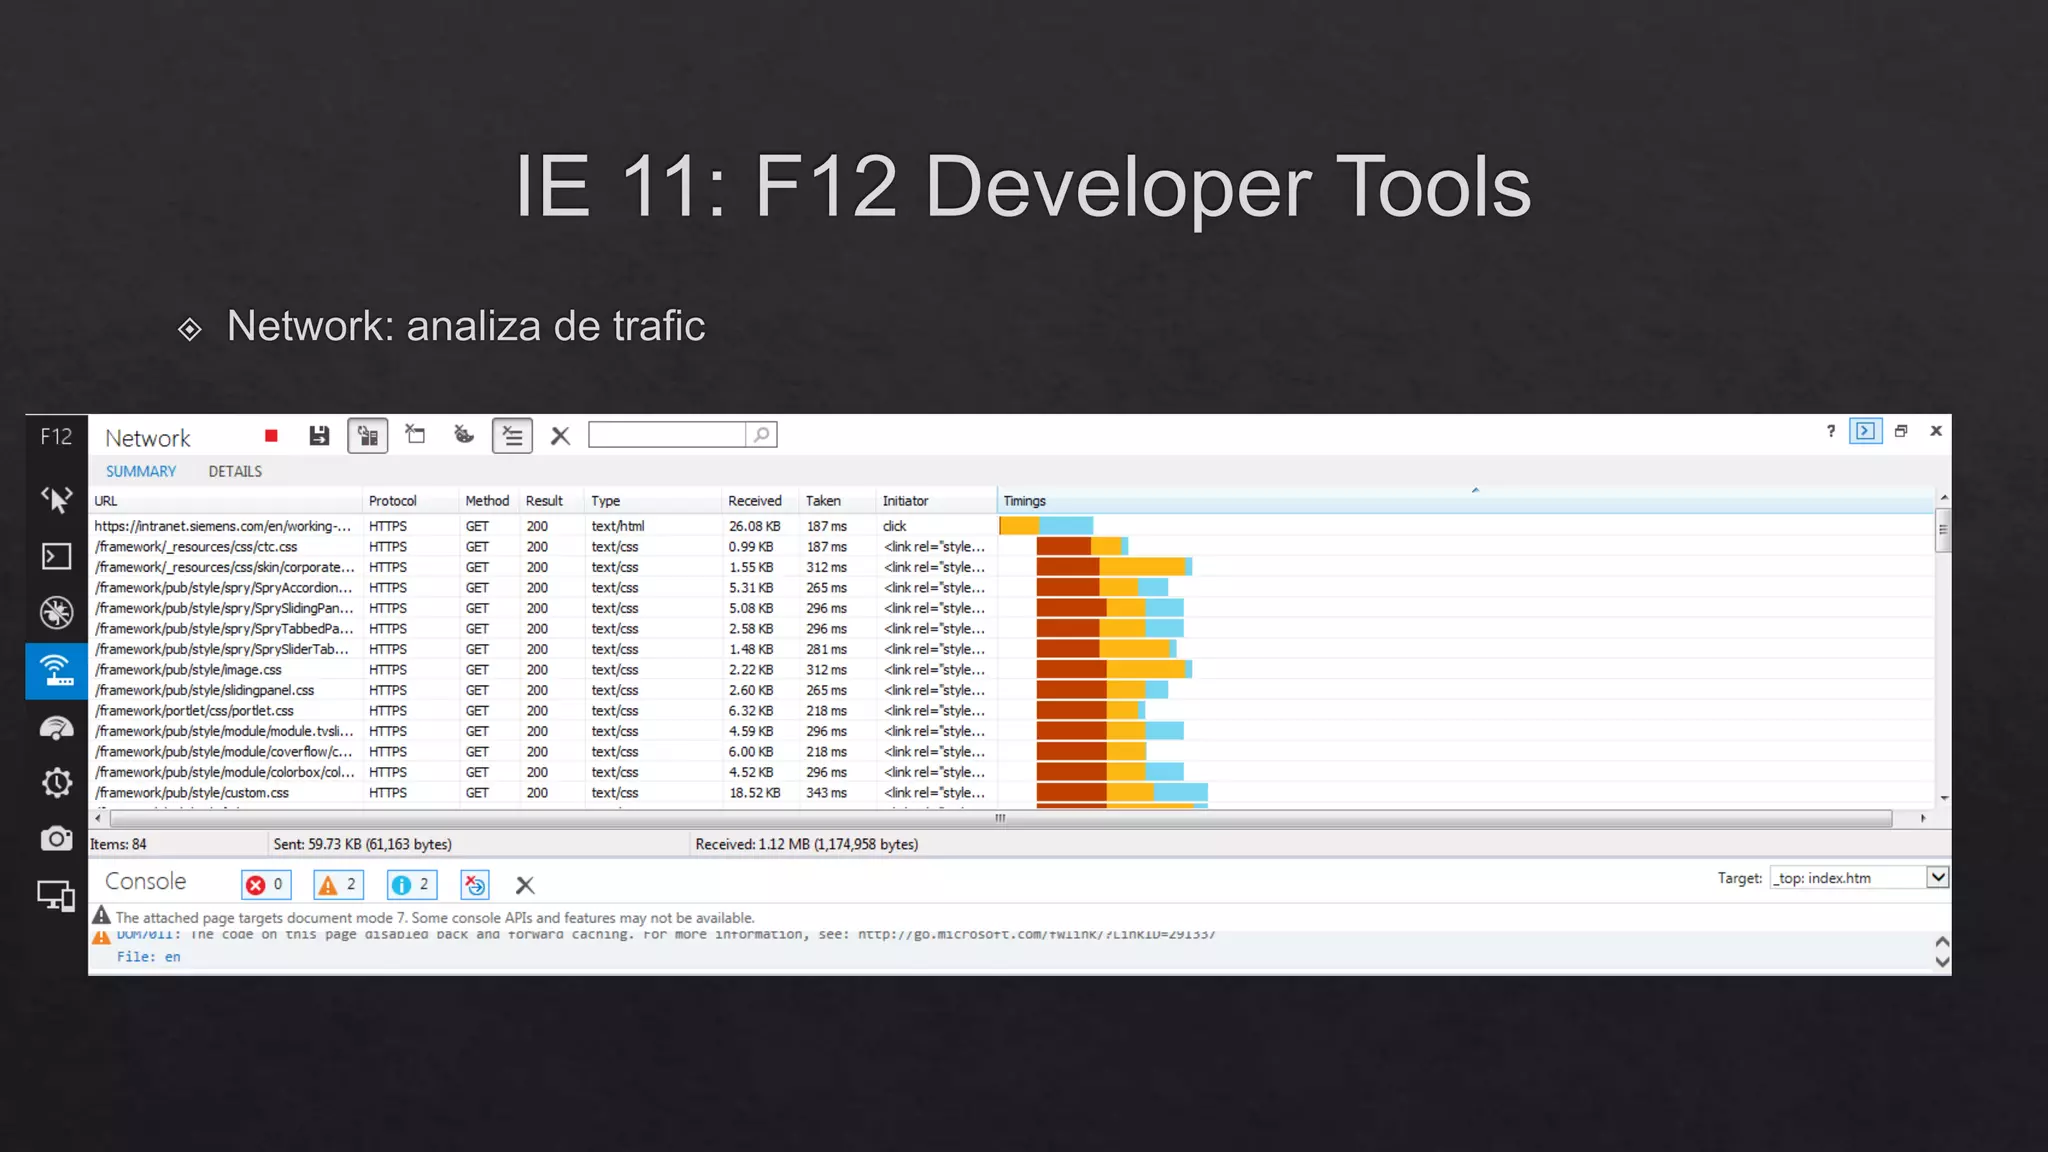Click the 343 ms taken value
2048x1152 pixels.
827,793
